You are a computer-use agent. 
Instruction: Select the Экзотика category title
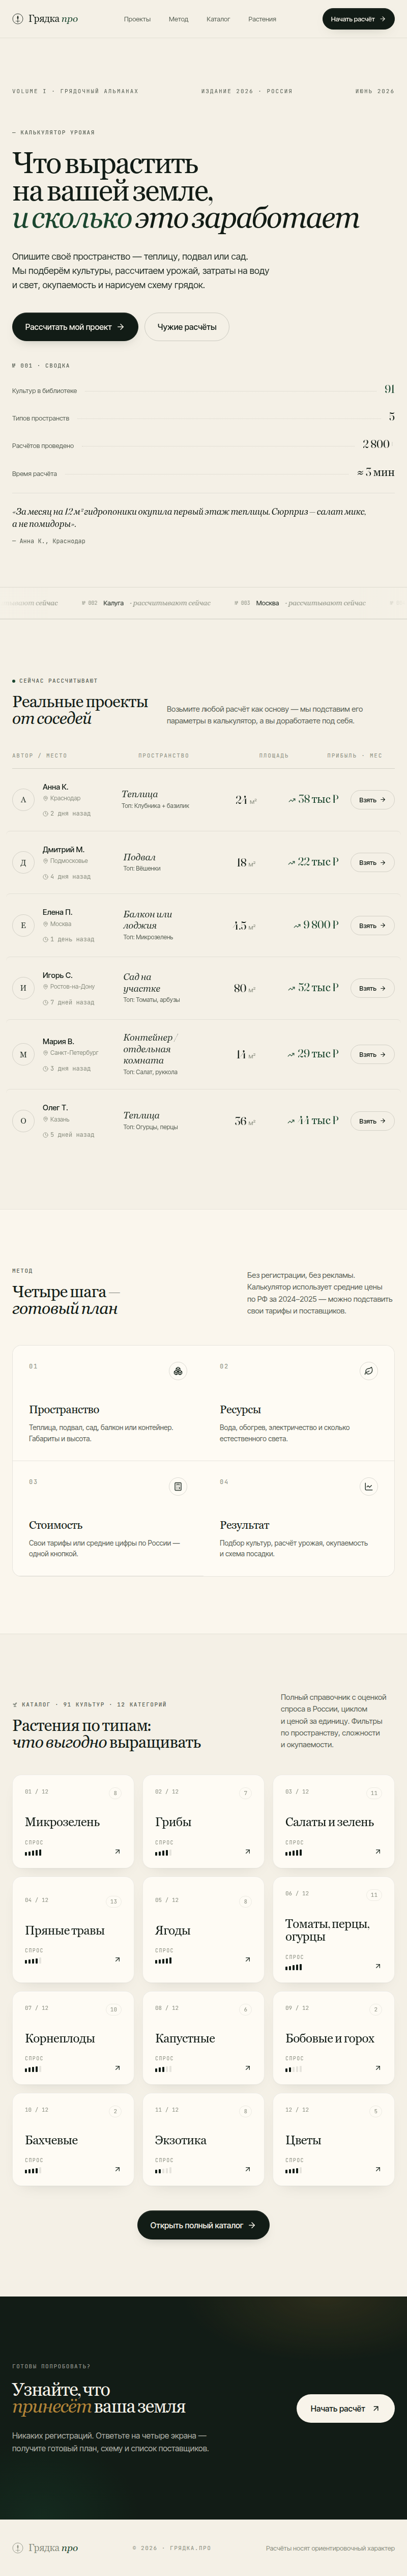181,2140
